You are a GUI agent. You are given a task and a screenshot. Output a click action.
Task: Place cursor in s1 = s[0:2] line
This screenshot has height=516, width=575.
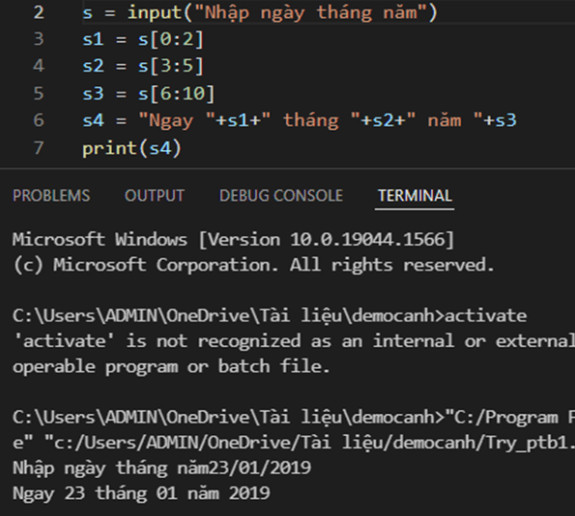pyautogui.click(x=143, y=39)
